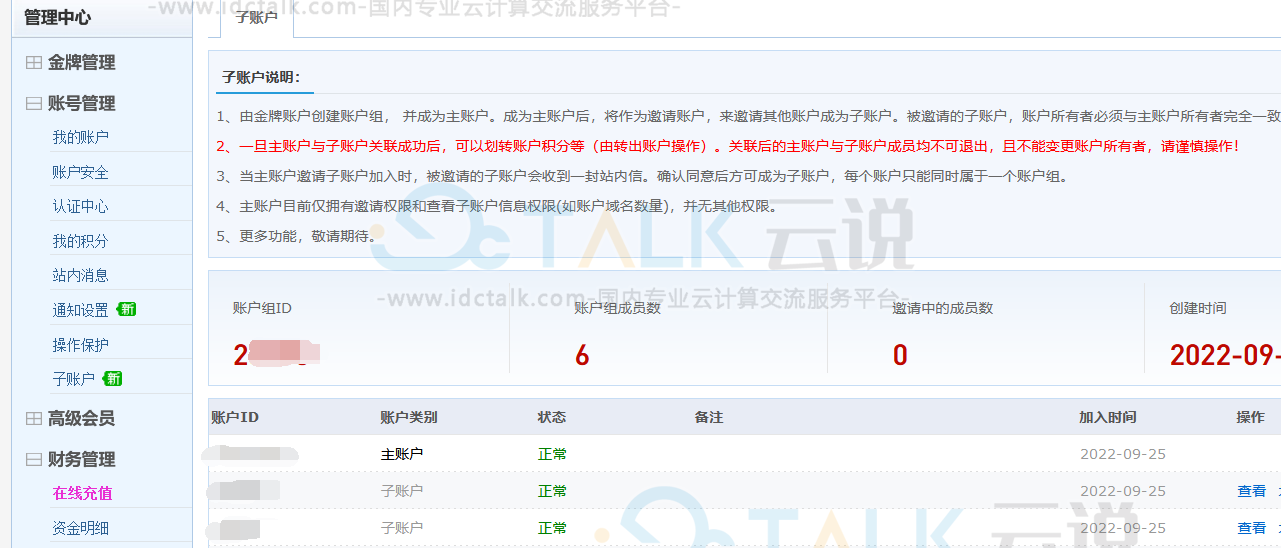Click 主账户 cell in first row
1281x548 pixels.
pyautogui.click(x=402, y=454)
